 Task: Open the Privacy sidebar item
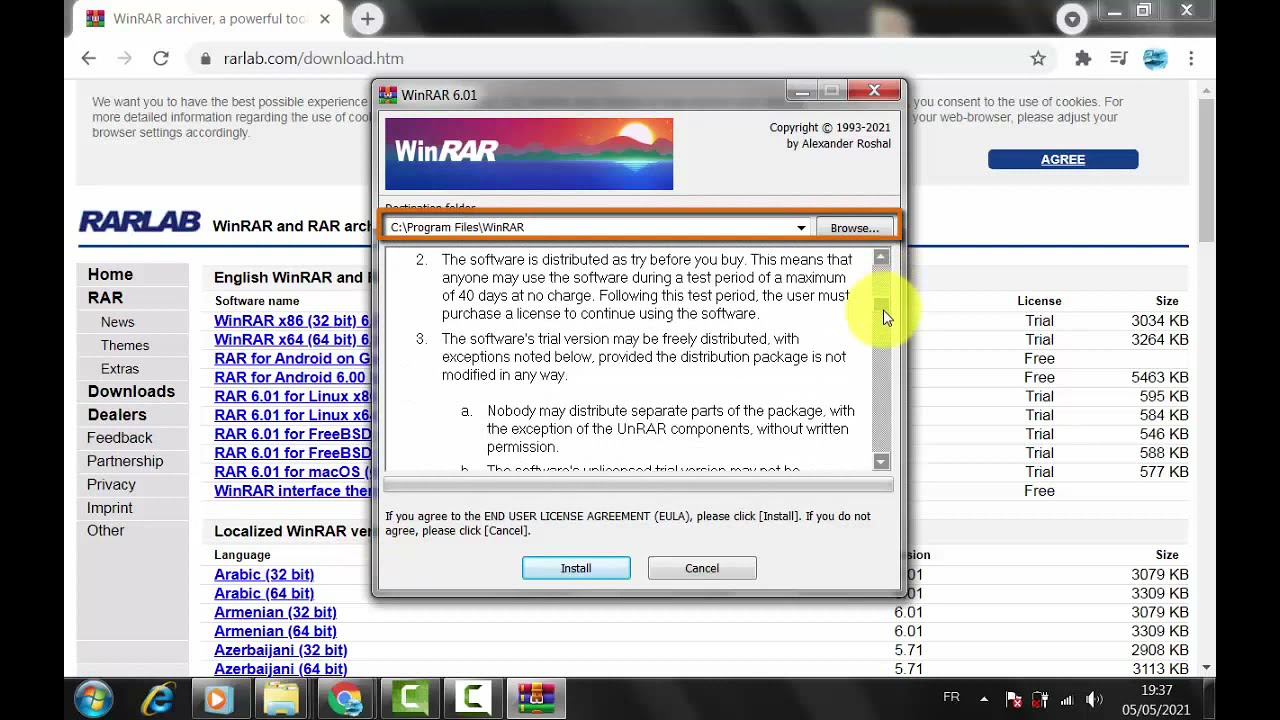pos(111,484)
